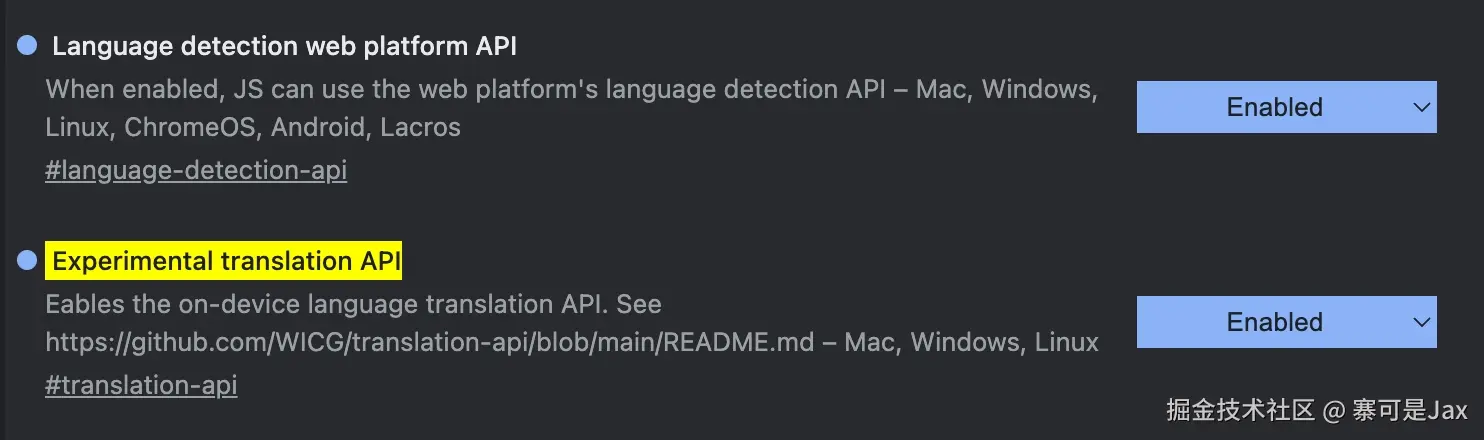
Task: Click the chevron arrow on translation API dropdown
Action: click(1421, 322)
